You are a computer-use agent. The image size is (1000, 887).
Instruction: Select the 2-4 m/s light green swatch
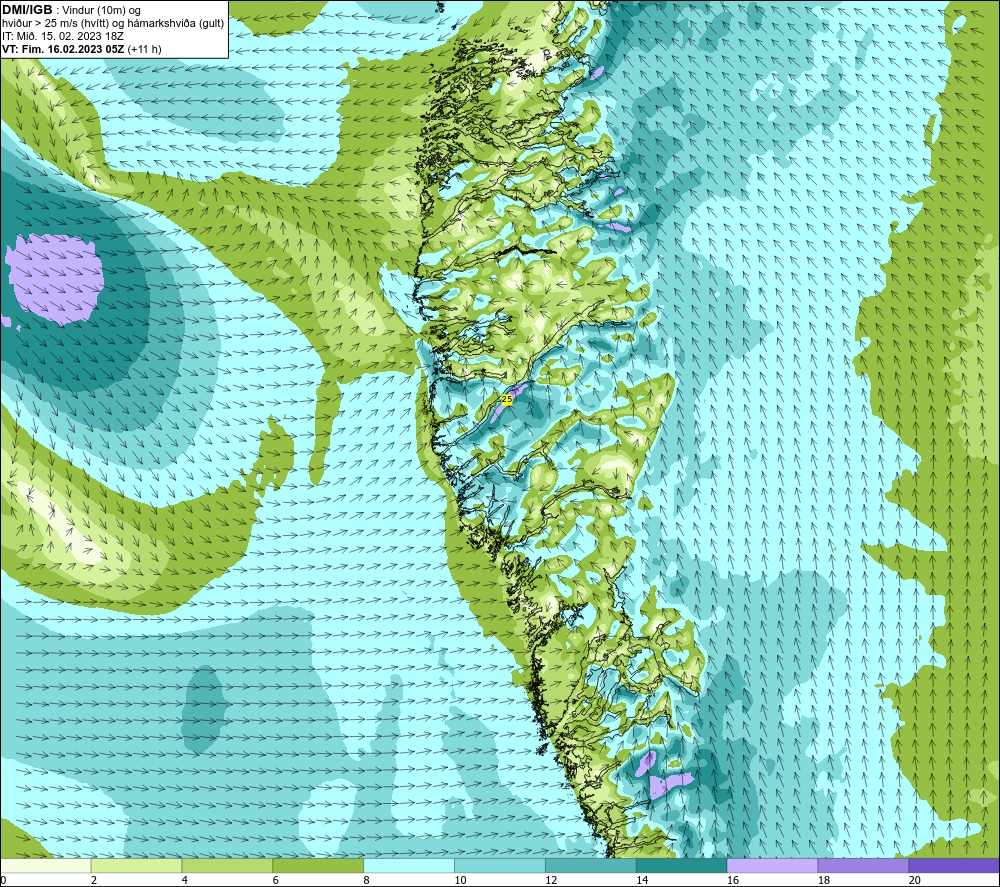click(136, 865)
